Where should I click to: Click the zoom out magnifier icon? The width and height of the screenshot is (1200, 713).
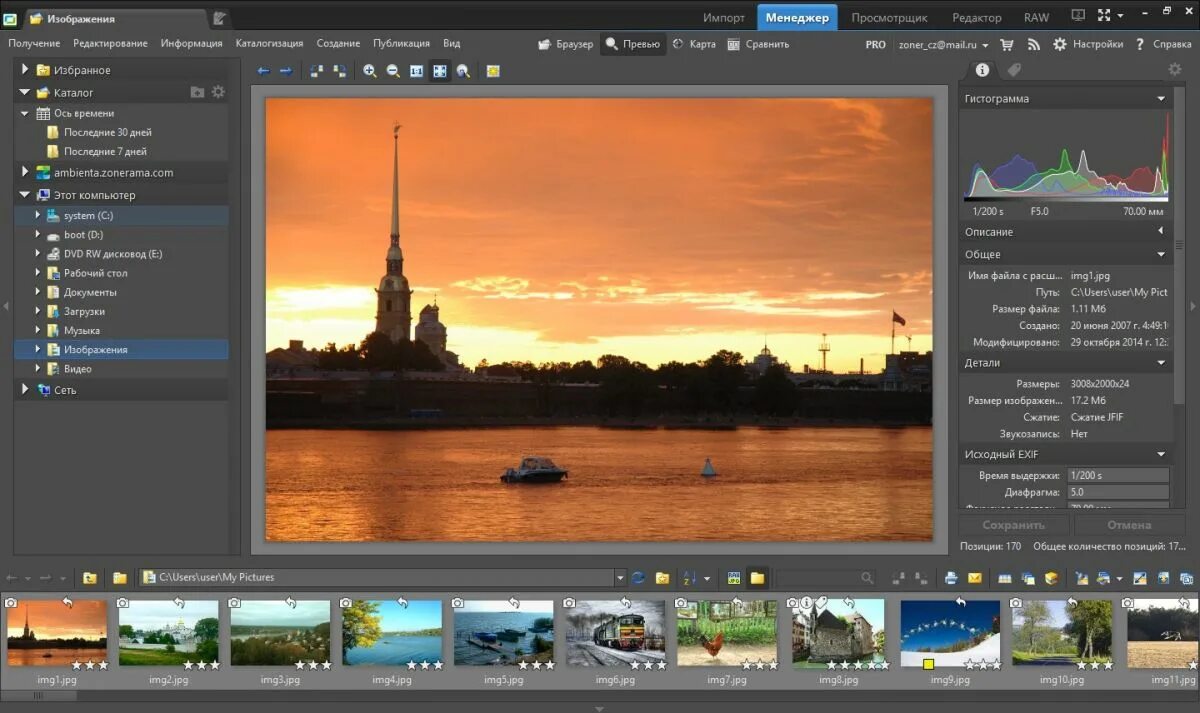click(x=393, y=71)
